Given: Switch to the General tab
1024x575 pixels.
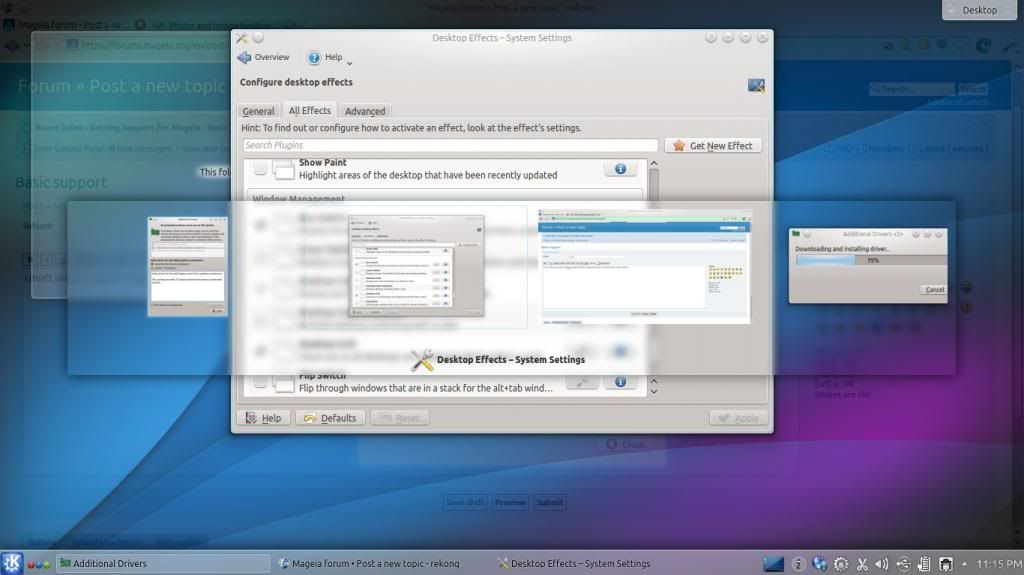Looking at the screenshot, I should pos(259,111).
